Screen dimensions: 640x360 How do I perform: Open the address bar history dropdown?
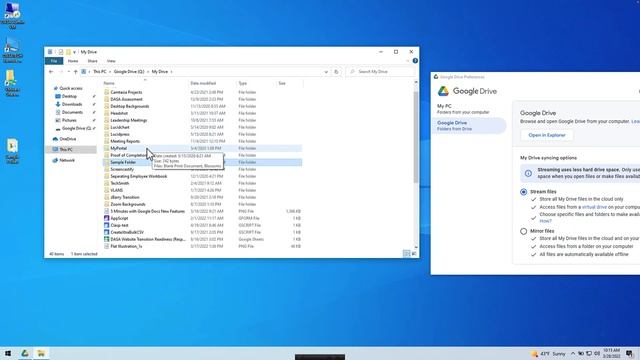[x=326, y=72]
